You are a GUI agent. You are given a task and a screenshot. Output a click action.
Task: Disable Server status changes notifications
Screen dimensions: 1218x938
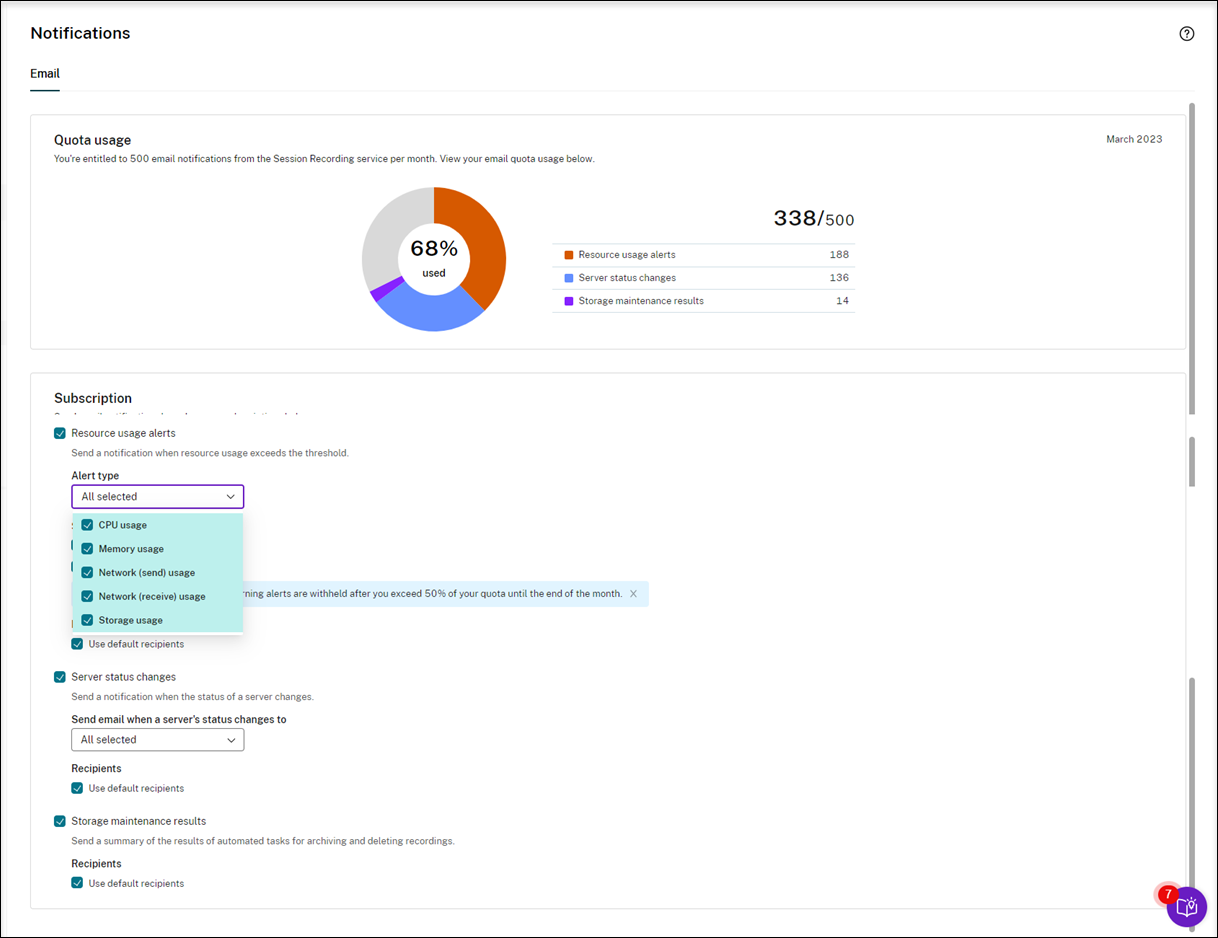(x=60, y=677)
